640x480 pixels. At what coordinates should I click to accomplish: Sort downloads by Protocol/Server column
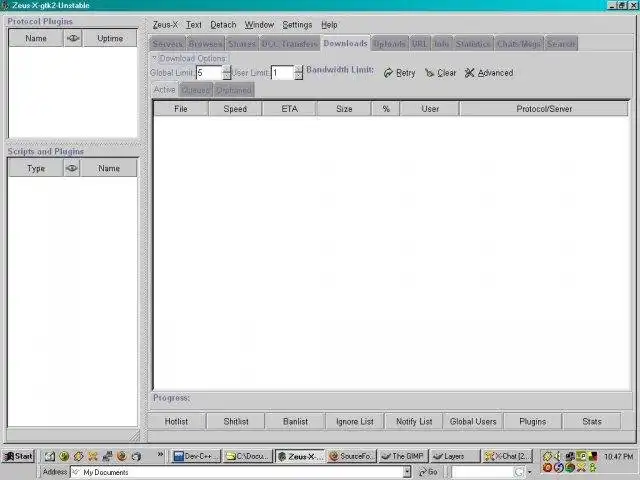coord(544,109)
